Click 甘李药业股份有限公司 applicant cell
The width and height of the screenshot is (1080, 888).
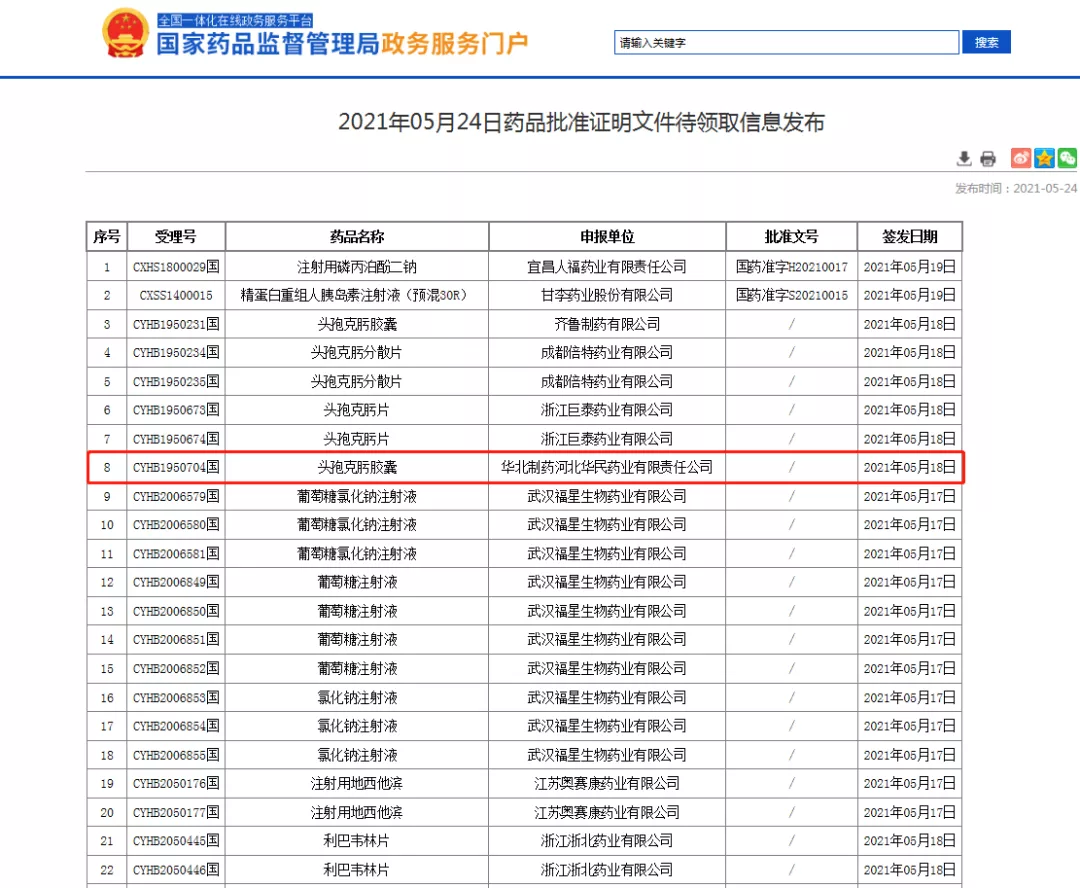(x=607, y=295)
